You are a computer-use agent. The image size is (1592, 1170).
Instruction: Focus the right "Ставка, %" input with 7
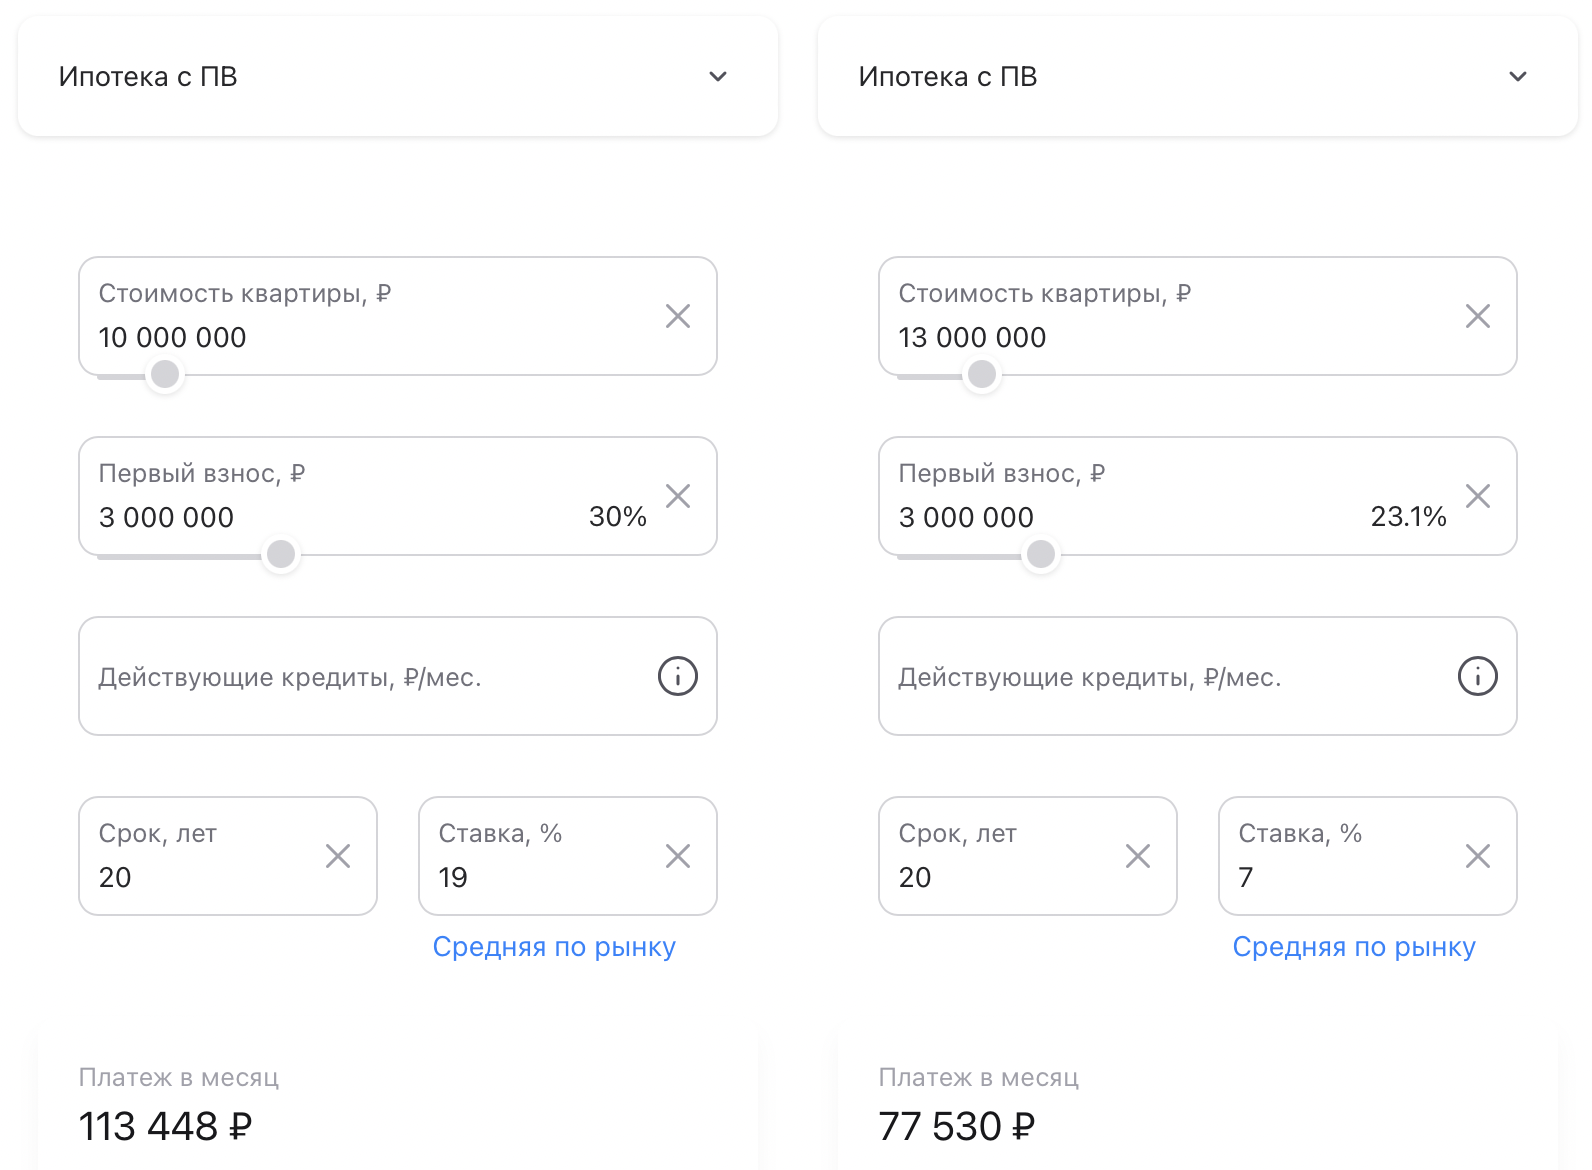(1330, 877)
